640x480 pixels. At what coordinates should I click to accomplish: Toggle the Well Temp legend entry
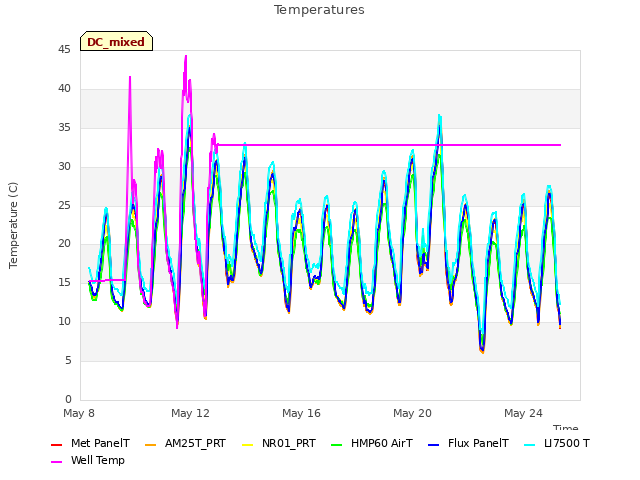click(88, 460)
